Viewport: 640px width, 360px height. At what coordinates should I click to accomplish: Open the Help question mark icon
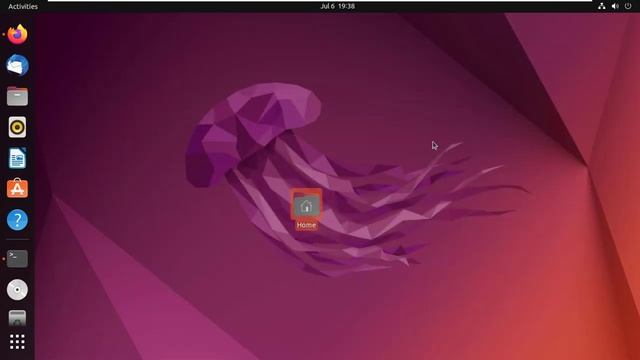pos(17,220)
